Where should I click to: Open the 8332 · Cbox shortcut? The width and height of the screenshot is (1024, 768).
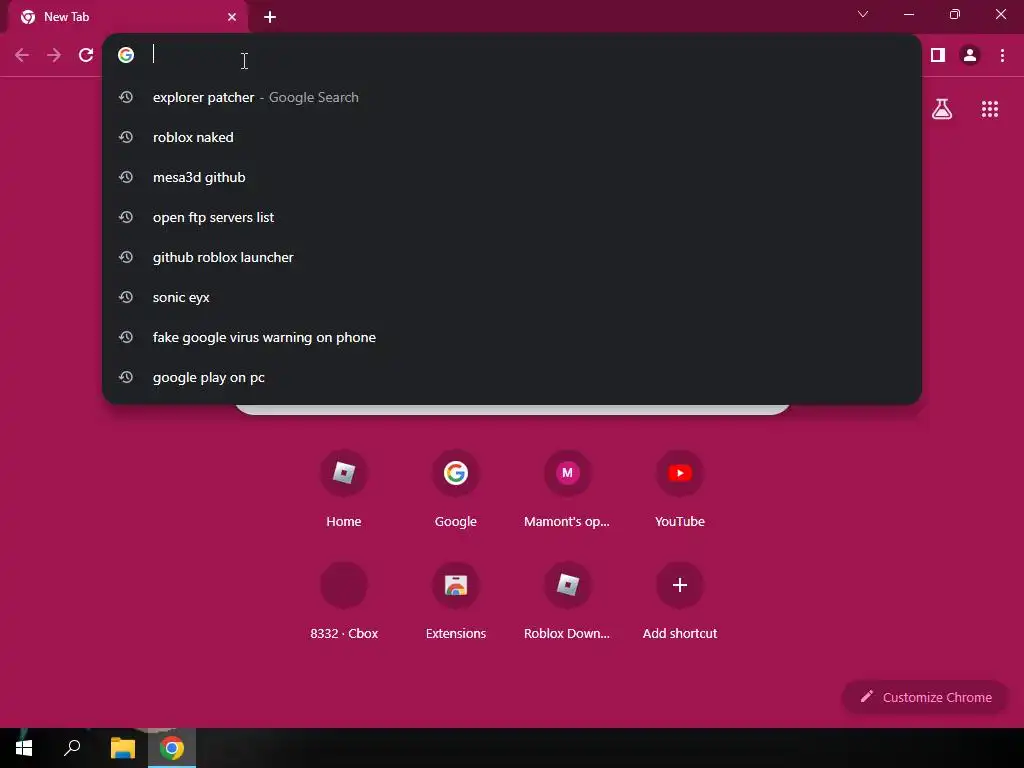pyautogui.click(x=344, y=601)
